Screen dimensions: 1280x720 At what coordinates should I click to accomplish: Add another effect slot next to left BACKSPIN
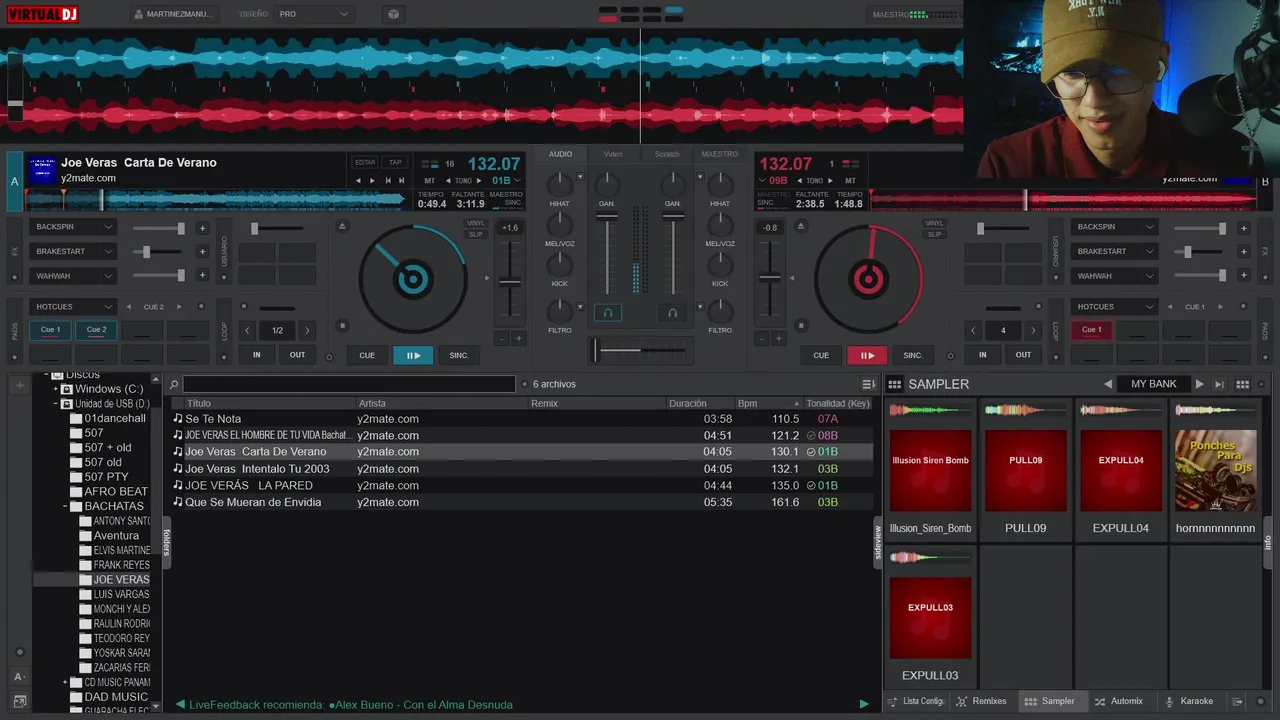coord(202,228)
